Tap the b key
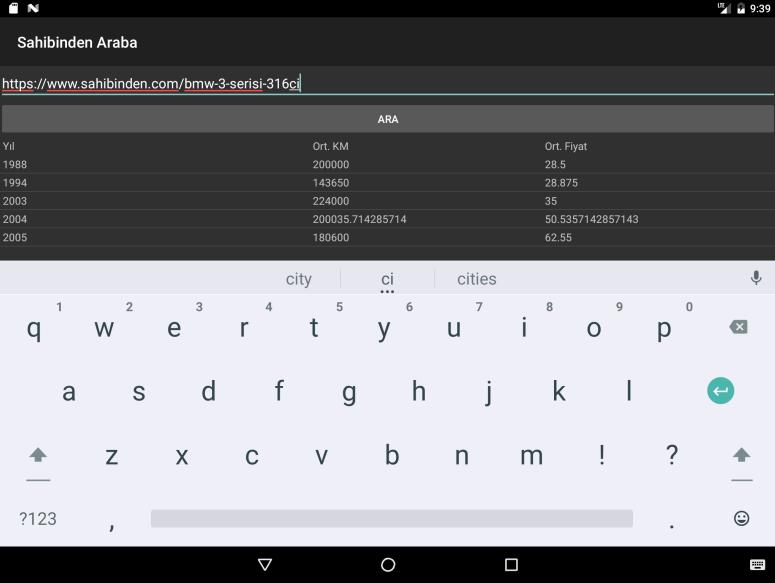This screenshot has height=583, width=775. point(392,455)
